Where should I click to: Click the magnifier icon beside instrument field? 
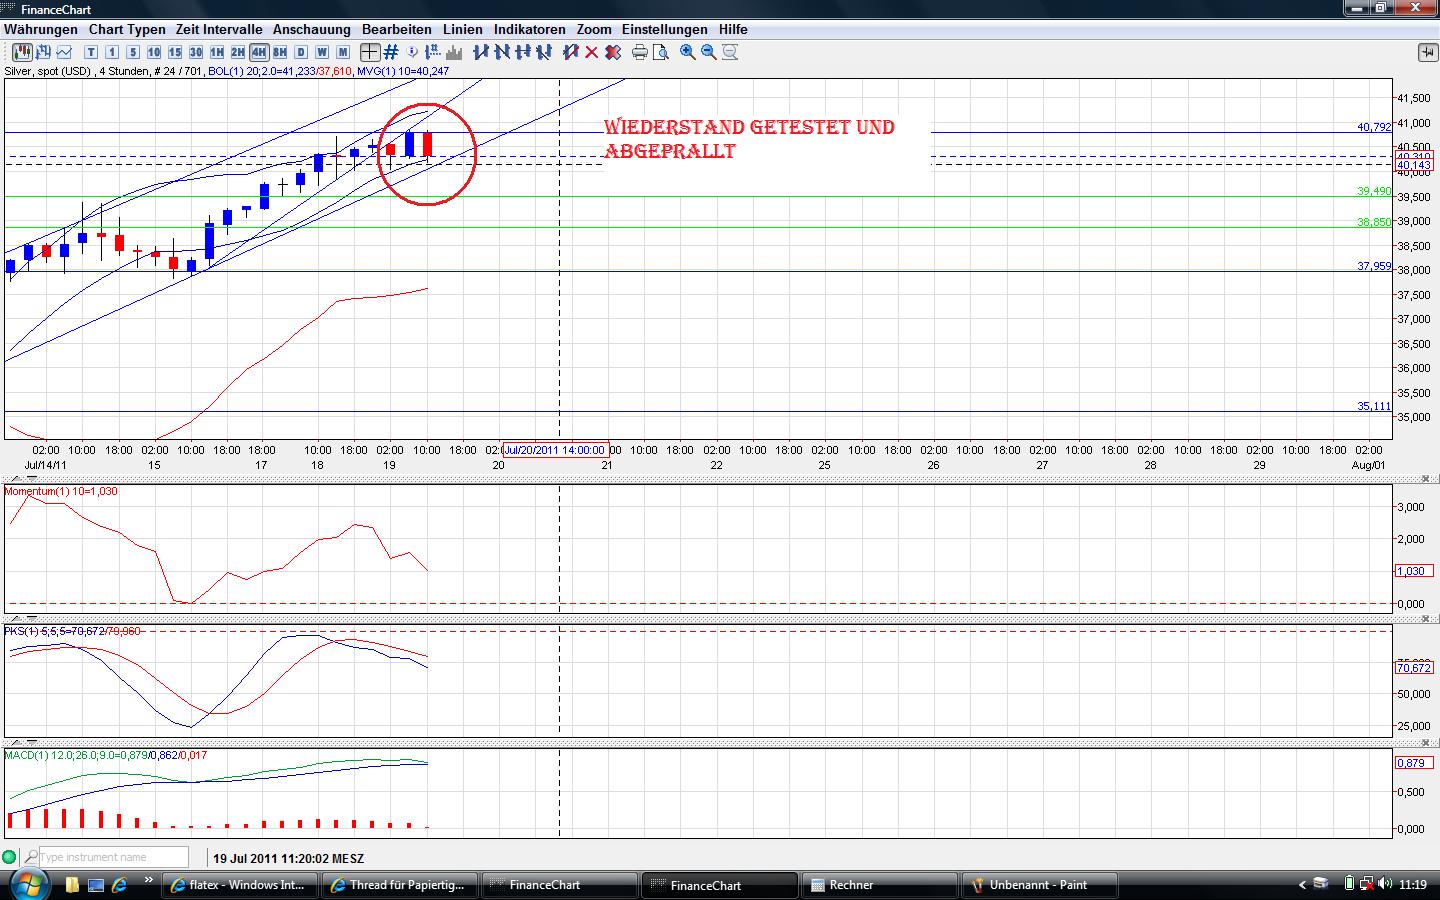pyautogui.click(x=31, y=857)
